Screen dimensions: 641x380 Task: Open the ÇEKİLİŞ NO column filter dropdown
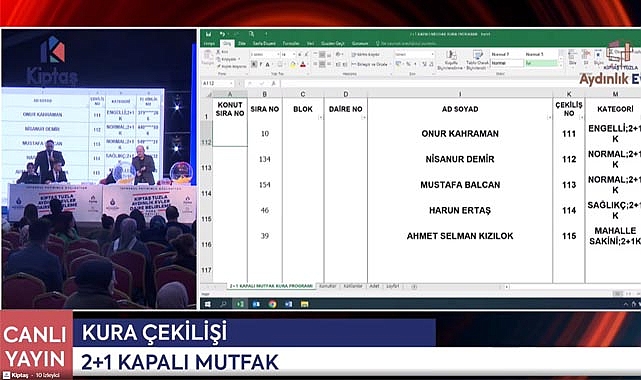click(581, 118)
